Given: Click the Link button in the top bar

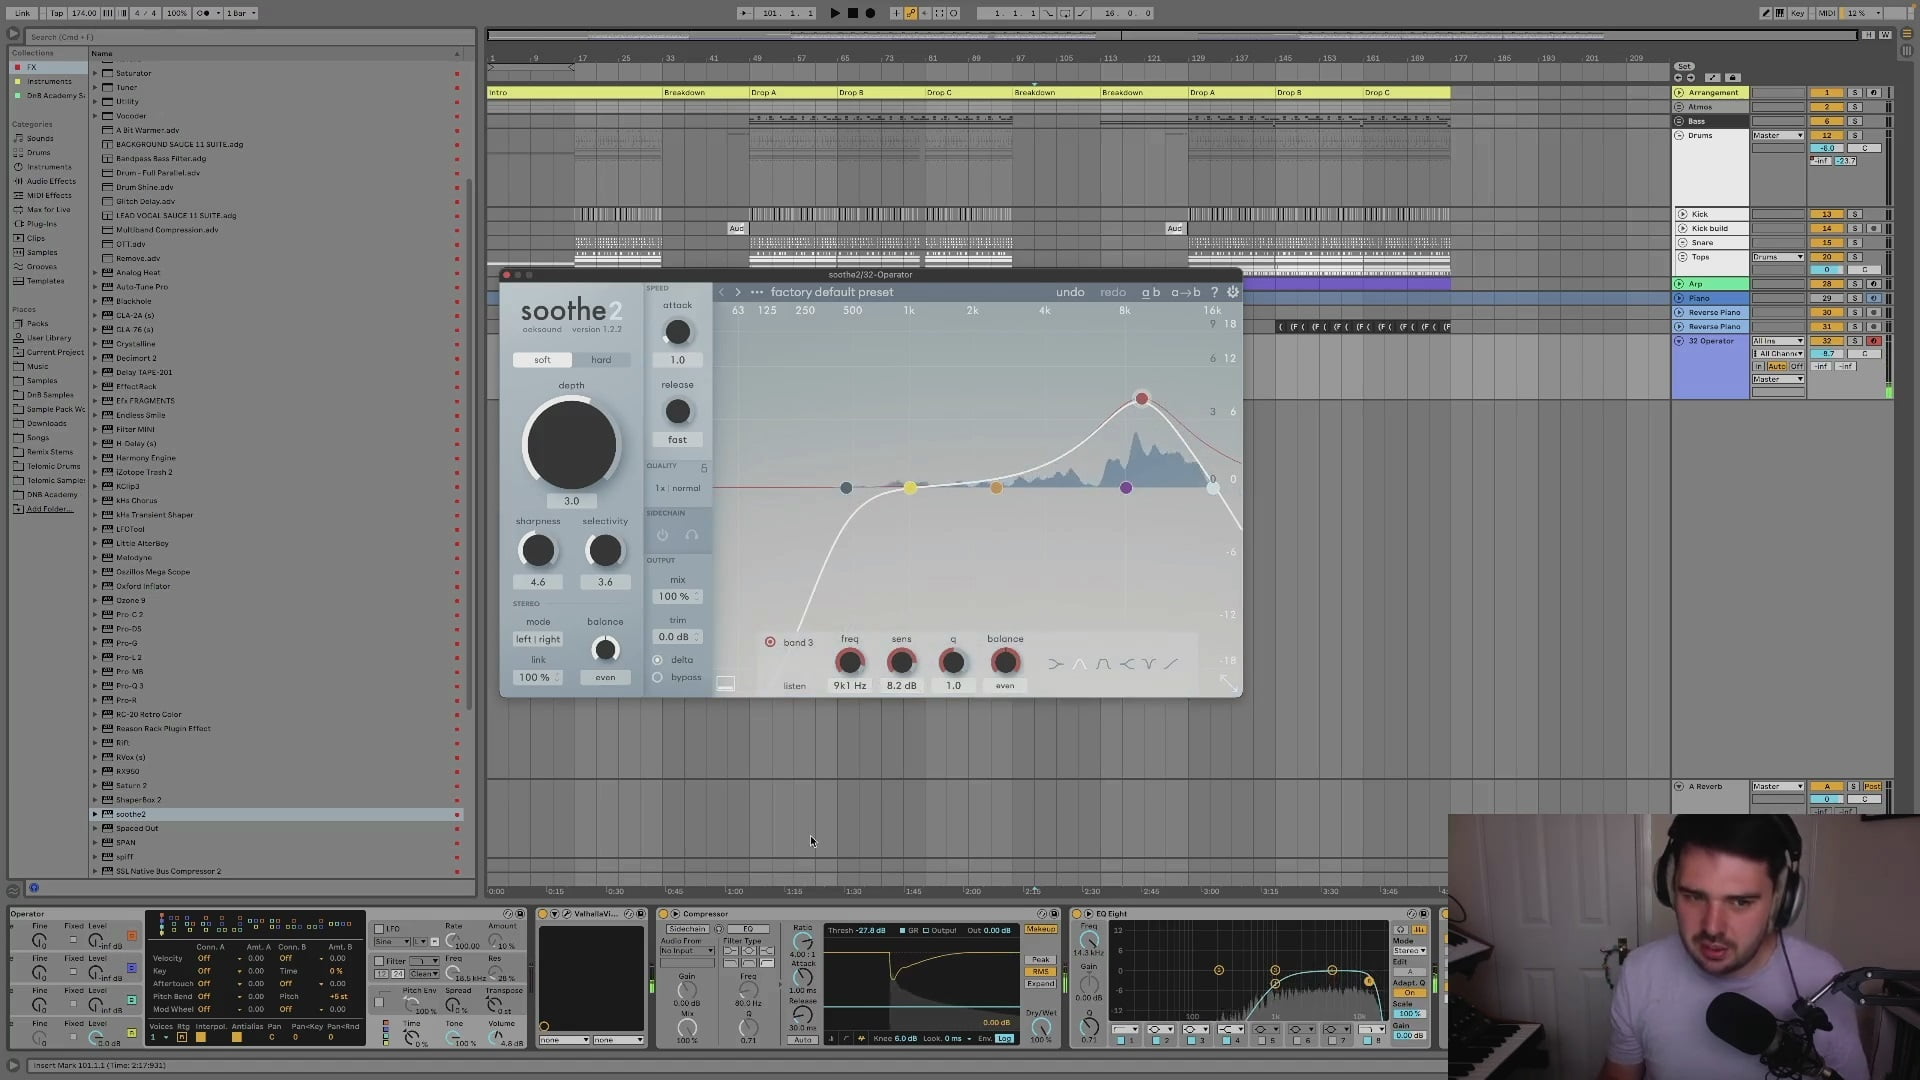Looking at the screenshot, I should coord(22,13).
